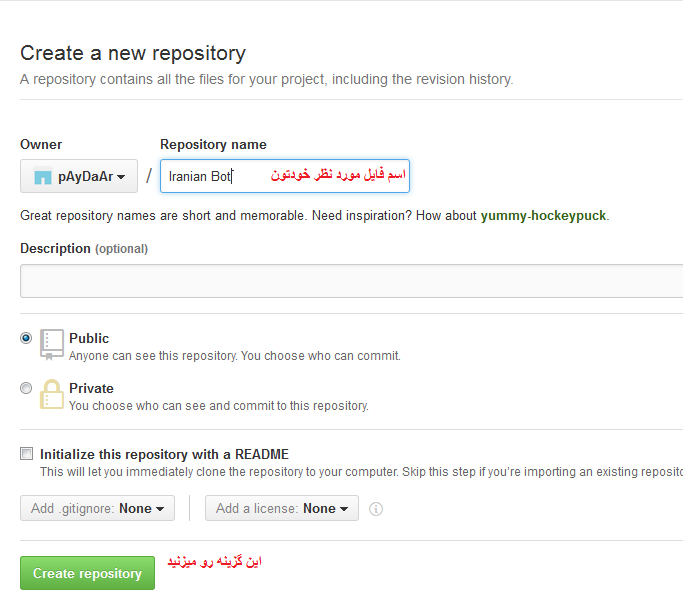
Task: Click the Public option label
Action: point(89,338)
